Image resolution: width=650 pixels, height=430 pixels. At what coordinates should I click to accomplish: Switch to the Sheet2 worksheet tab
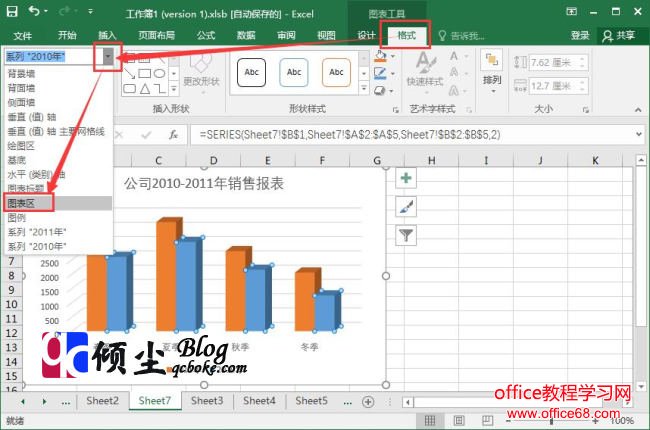tap(102, 401)
